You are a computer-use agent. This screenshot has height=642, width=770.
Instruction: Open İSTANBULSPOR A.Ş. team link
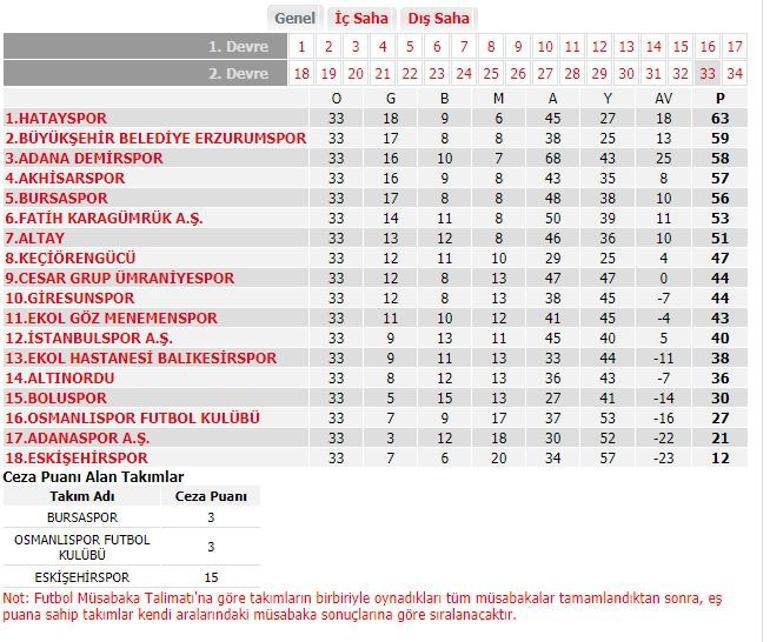pos(89,338)
